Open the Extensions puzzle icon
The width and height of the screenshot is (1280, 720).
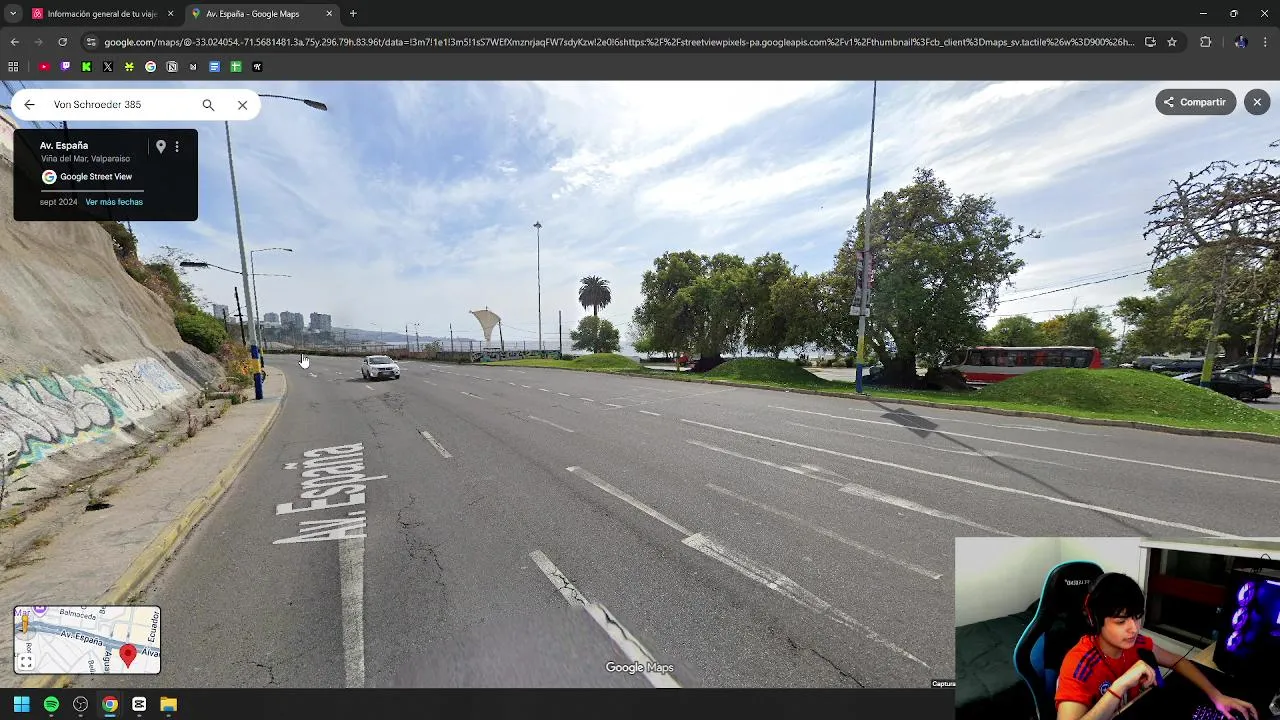pos(1205,42)
